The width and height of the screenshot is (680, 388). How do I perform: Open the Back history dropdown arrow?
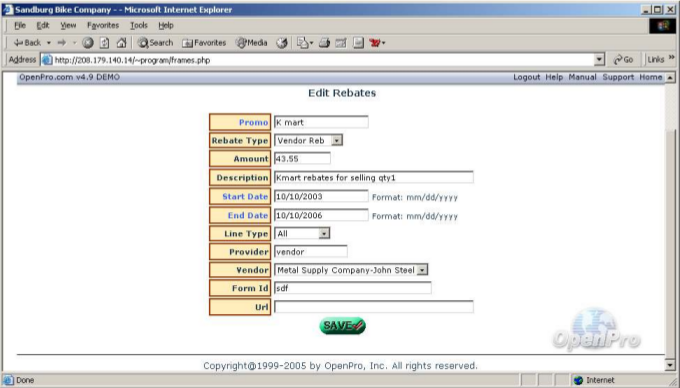pos(49,43)
